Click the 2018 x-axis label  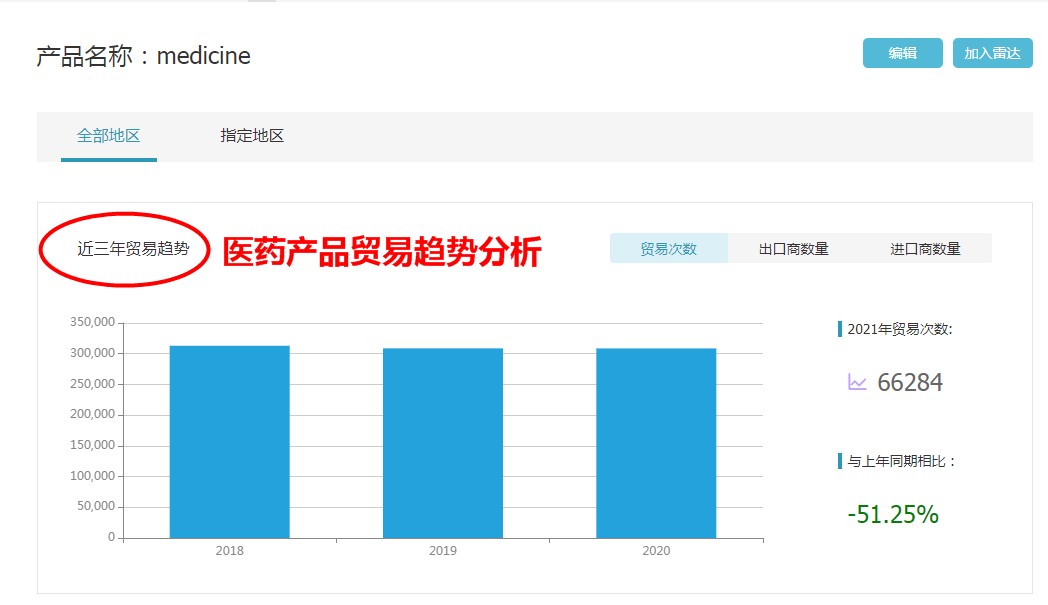point(229,551)
